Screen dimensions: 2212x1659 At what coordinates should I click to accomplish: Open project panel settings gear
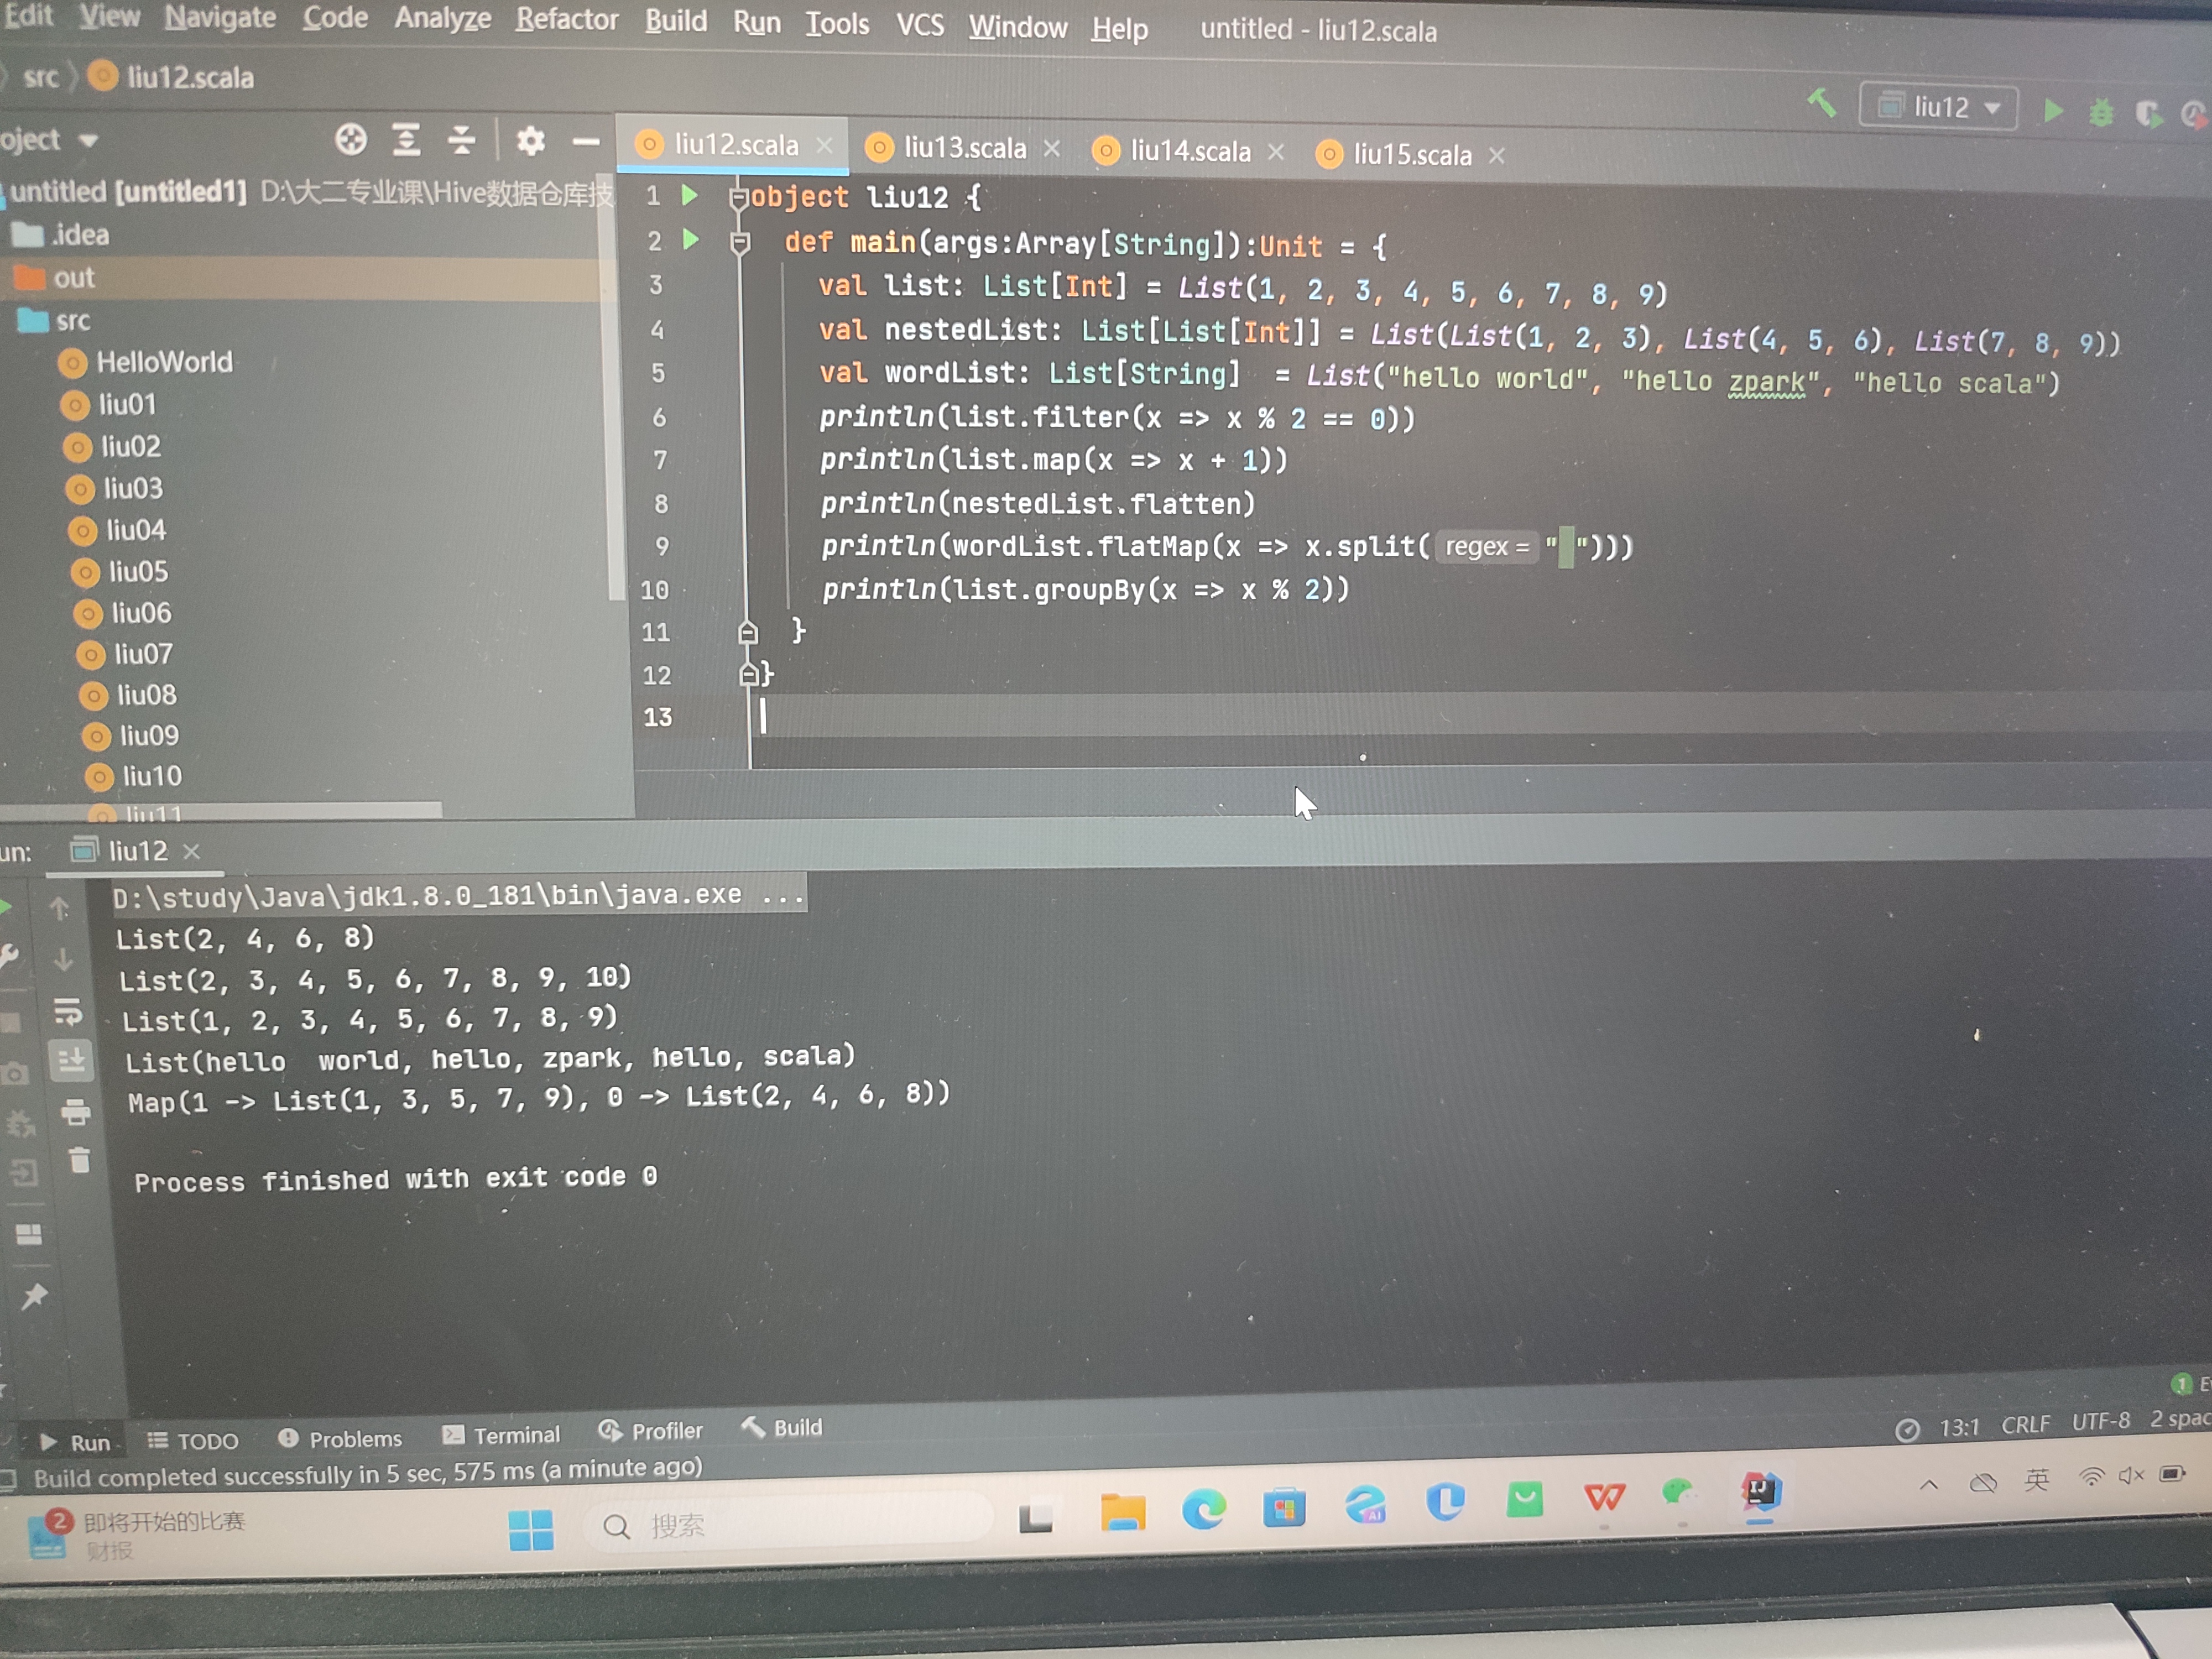click(x=530, y=141)
